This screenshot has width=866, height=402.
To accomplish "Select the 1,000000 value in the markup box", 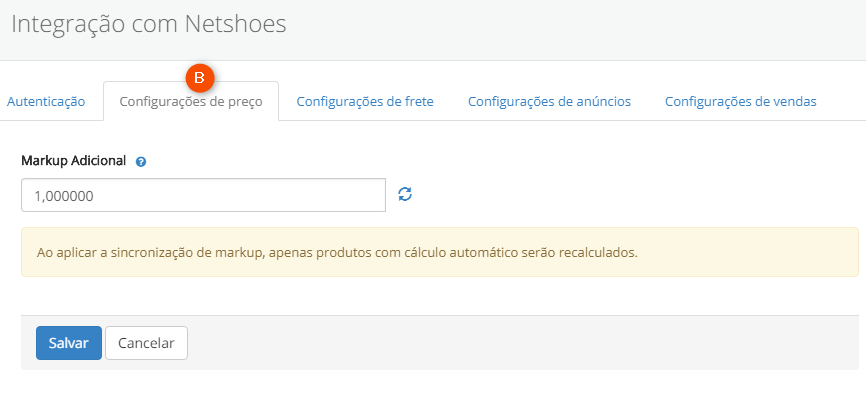I will (x=64, y=195).
